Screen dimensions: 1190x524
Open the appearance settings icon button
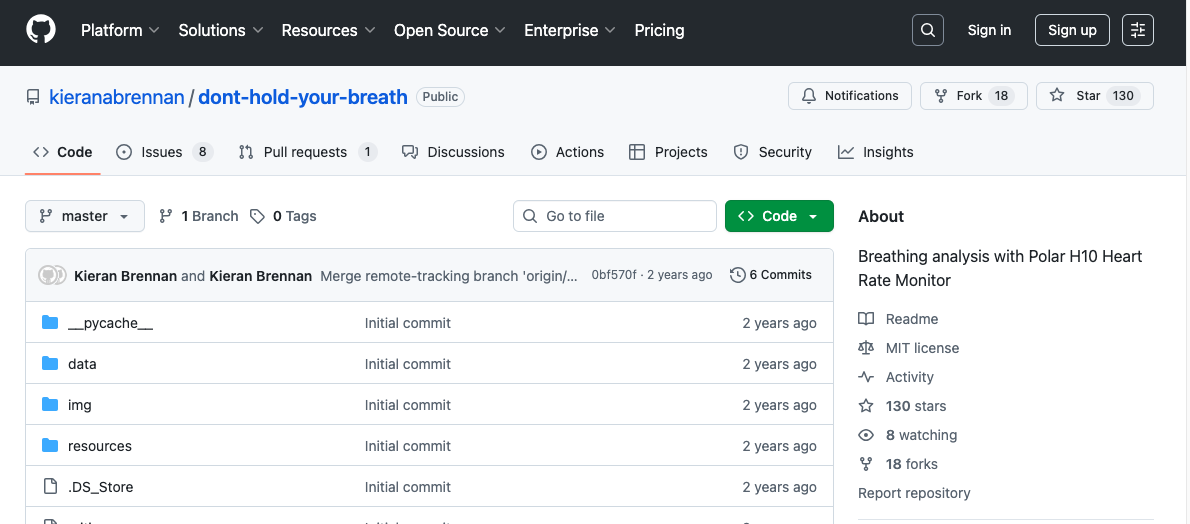(x=1138, y=30)
